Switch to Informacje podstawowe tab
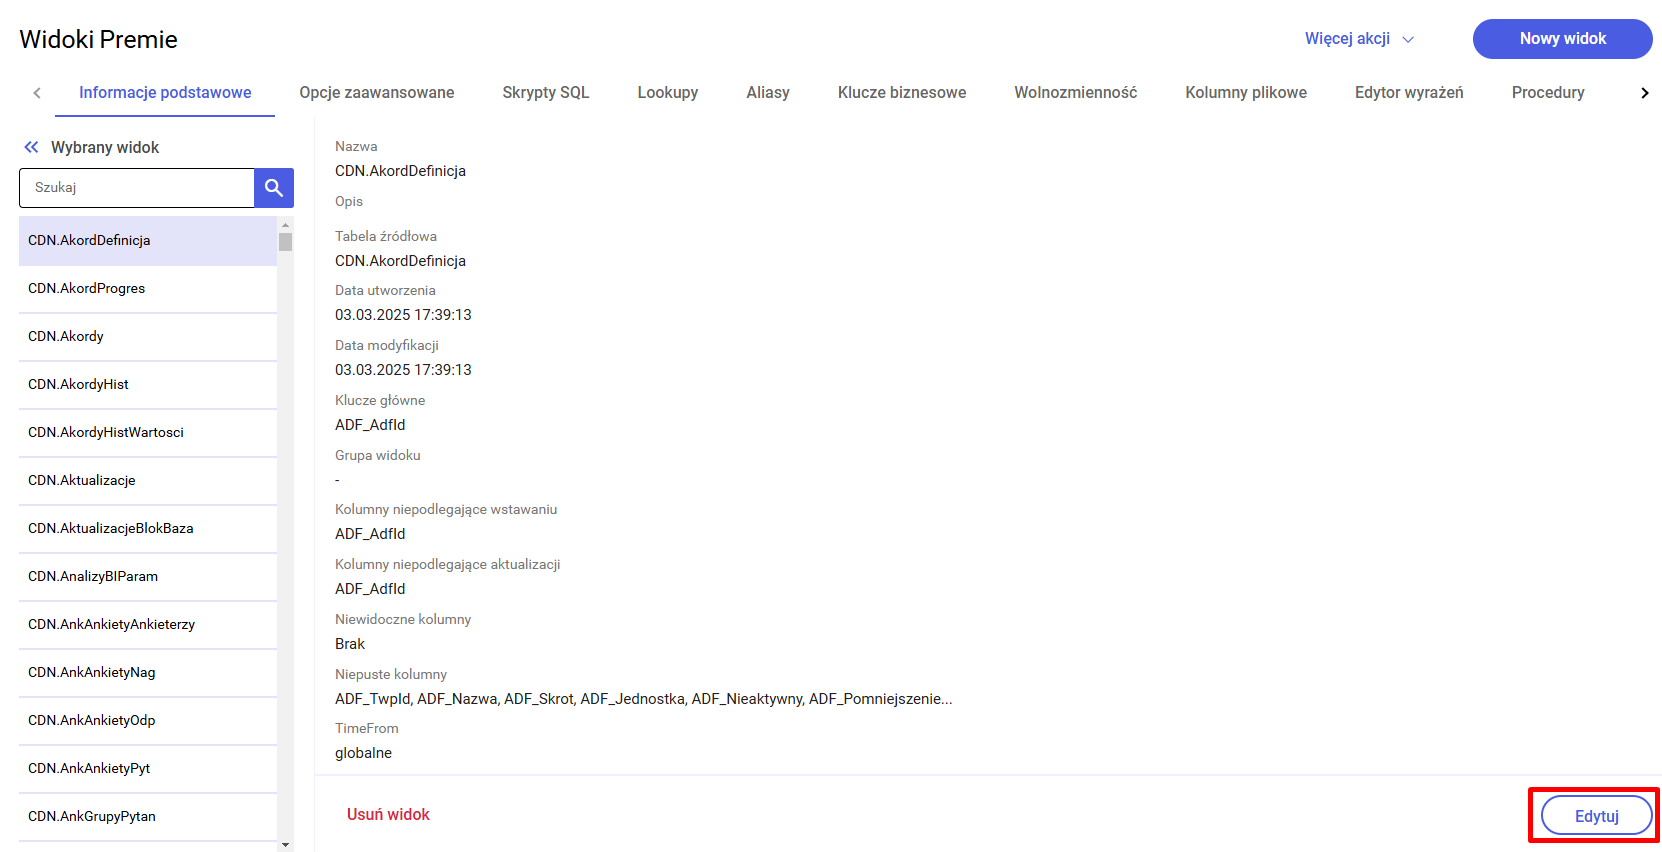 165,93
